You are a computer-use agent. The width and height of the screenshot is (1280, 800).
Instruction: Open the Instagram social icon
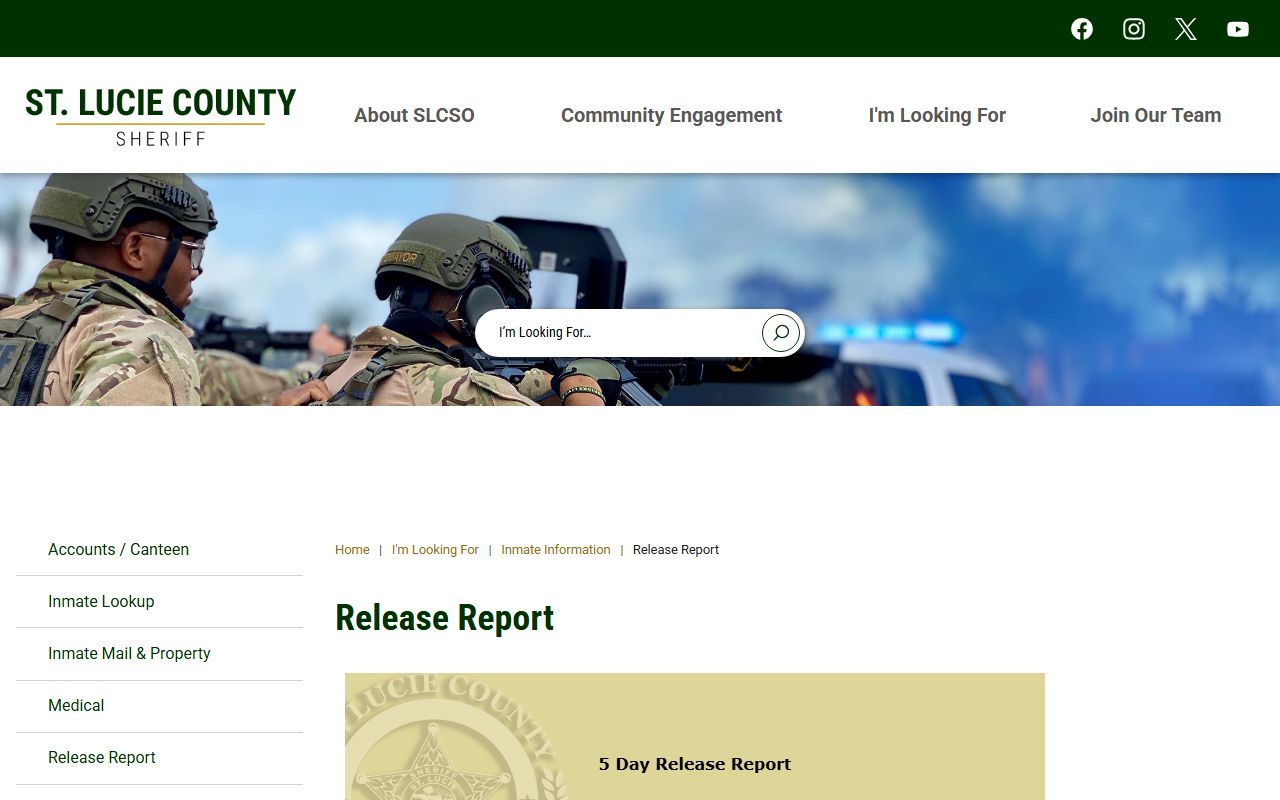pos(1134,29)
